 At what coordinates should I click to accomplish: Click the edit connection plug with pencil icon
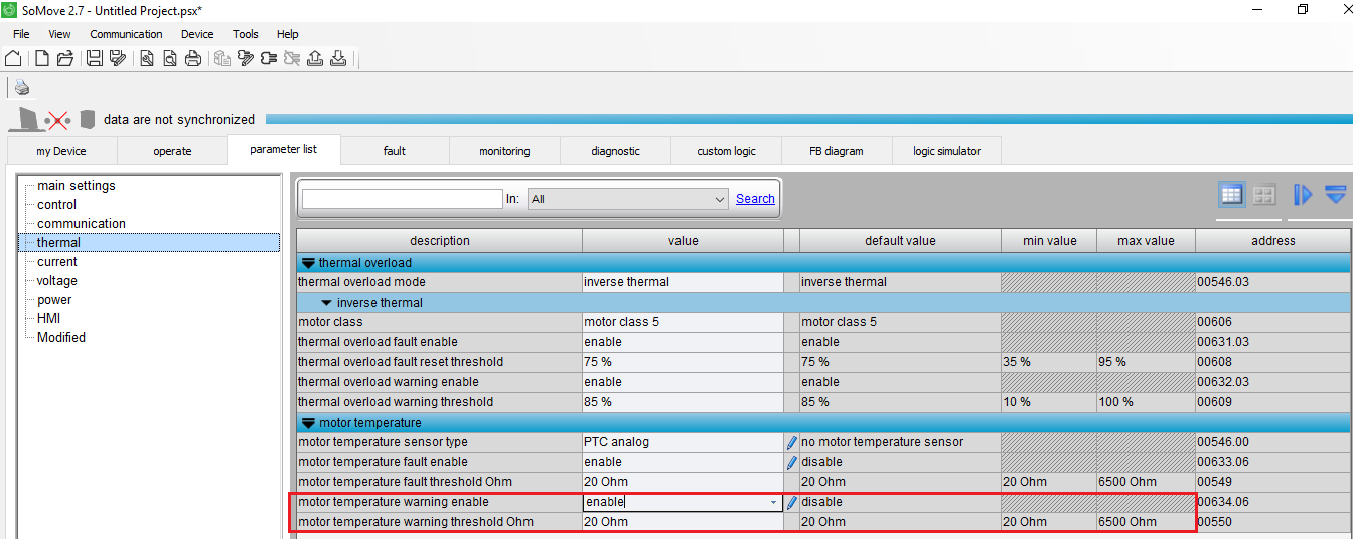click(246, 58)
